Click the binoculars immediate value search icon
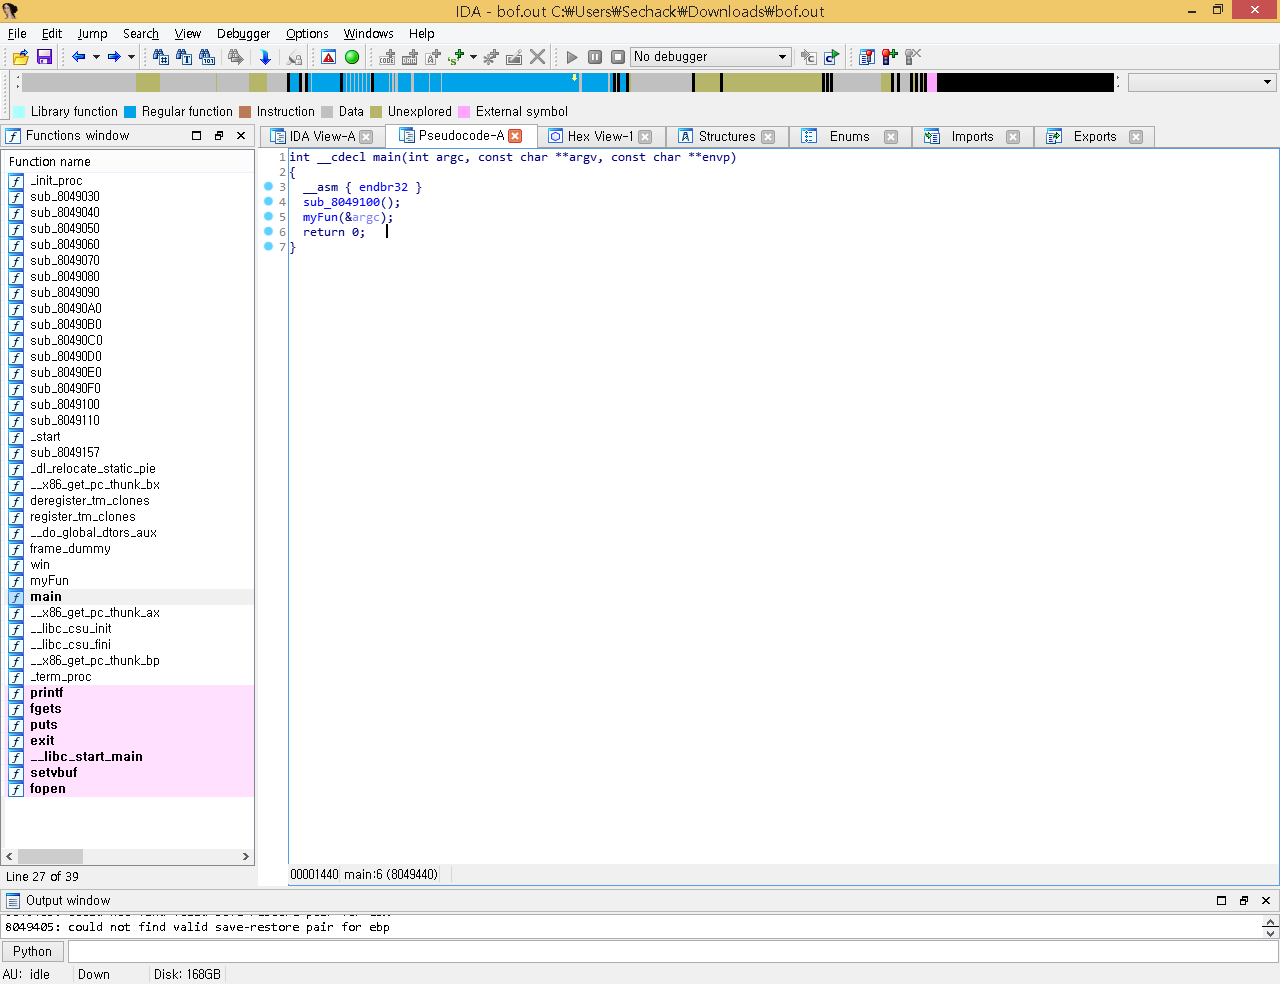This screenshot has width=1280, height=984. click(x=161, y=57)
